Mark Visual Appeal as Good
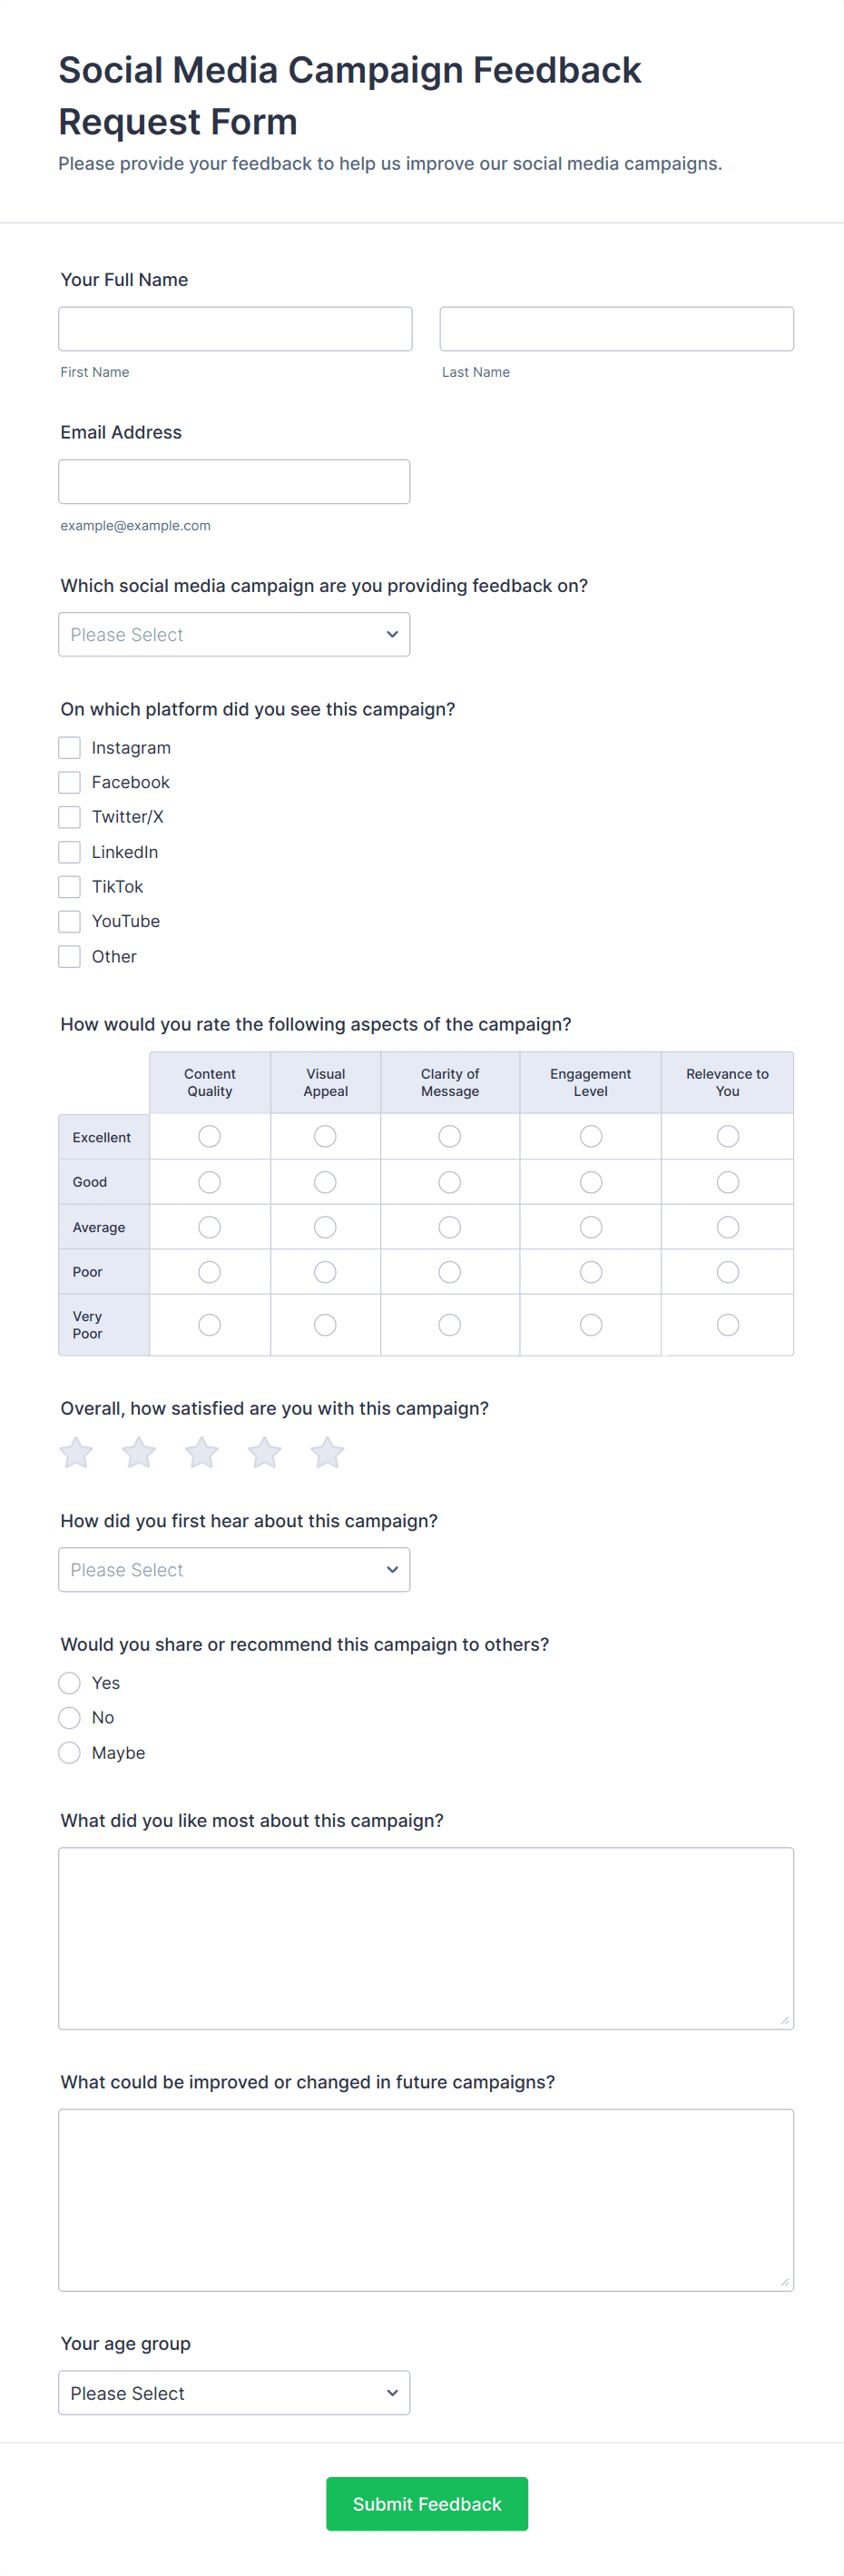Image resolution: width=844 pixels, height=2576 pixels. click(325, 1182)
